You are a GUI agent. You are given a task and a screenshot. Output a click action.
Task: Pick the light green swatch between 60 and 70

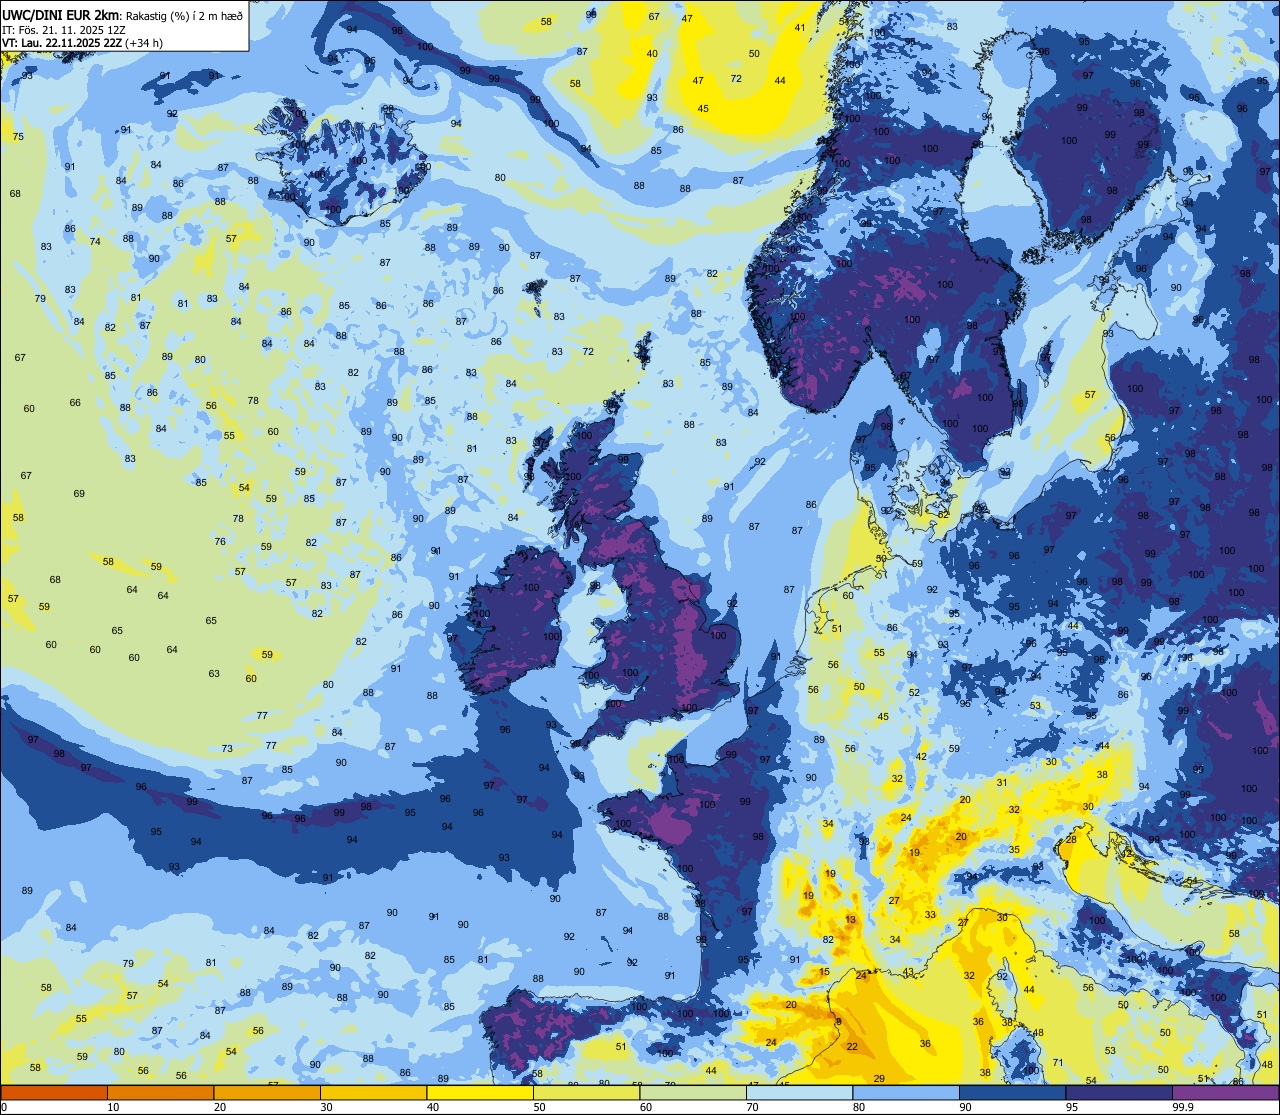(693, 1093)
